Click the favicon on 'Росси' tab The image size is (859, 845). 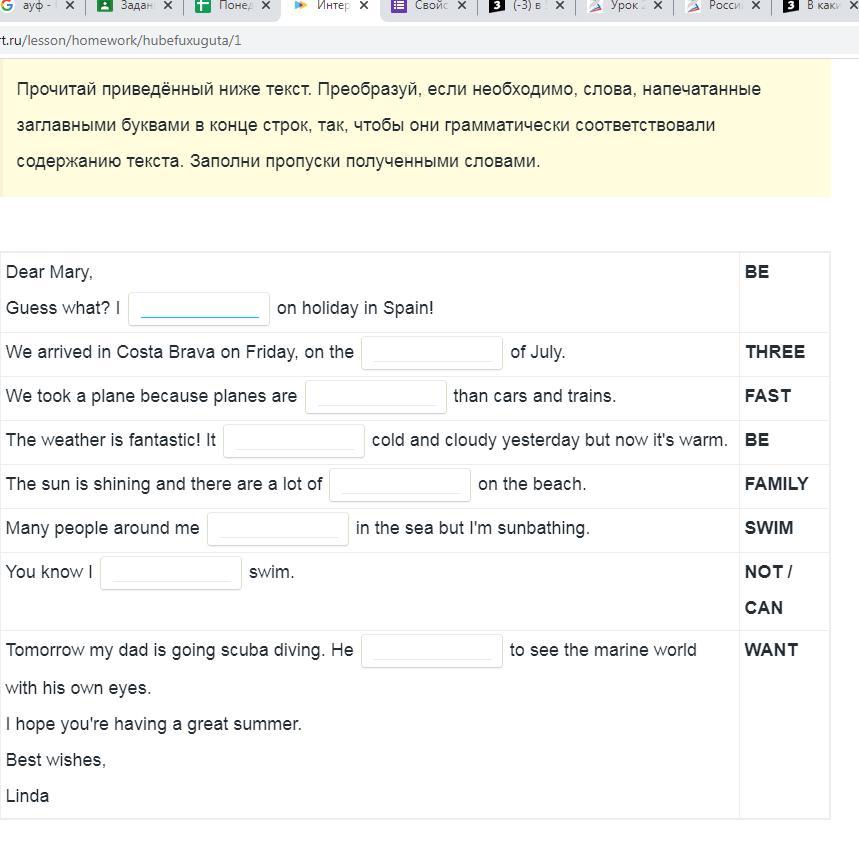pyautogui.click(x=692, y=6)
